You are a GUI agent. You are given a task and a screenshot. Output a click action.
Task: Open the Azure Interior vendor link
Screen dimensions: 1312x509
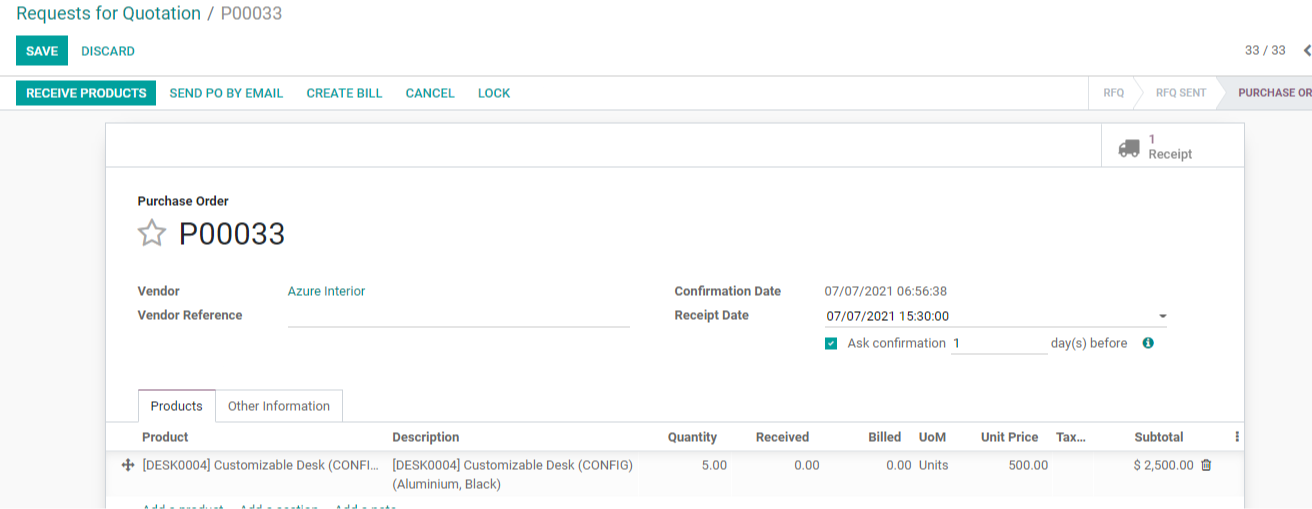[x=326, y=291]
